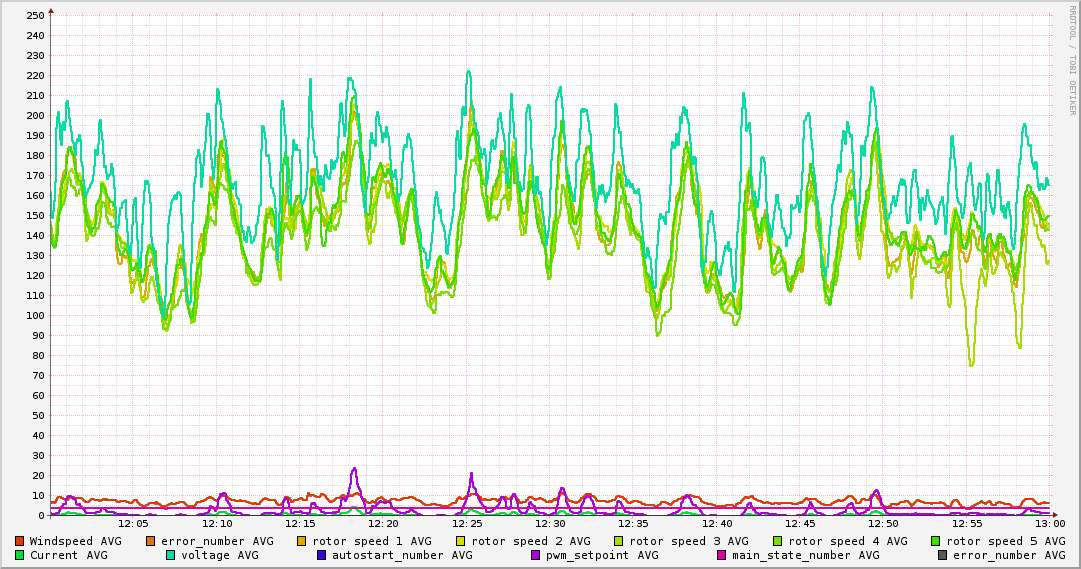Click the y-axis value 90

click(38, 335)
